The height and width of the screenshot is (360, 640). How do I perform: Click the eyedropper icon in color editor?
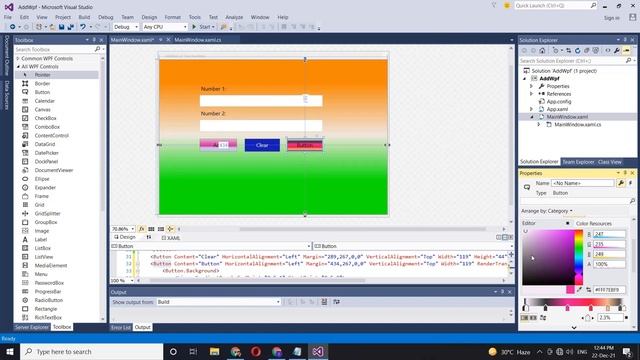tap(579, 289)
